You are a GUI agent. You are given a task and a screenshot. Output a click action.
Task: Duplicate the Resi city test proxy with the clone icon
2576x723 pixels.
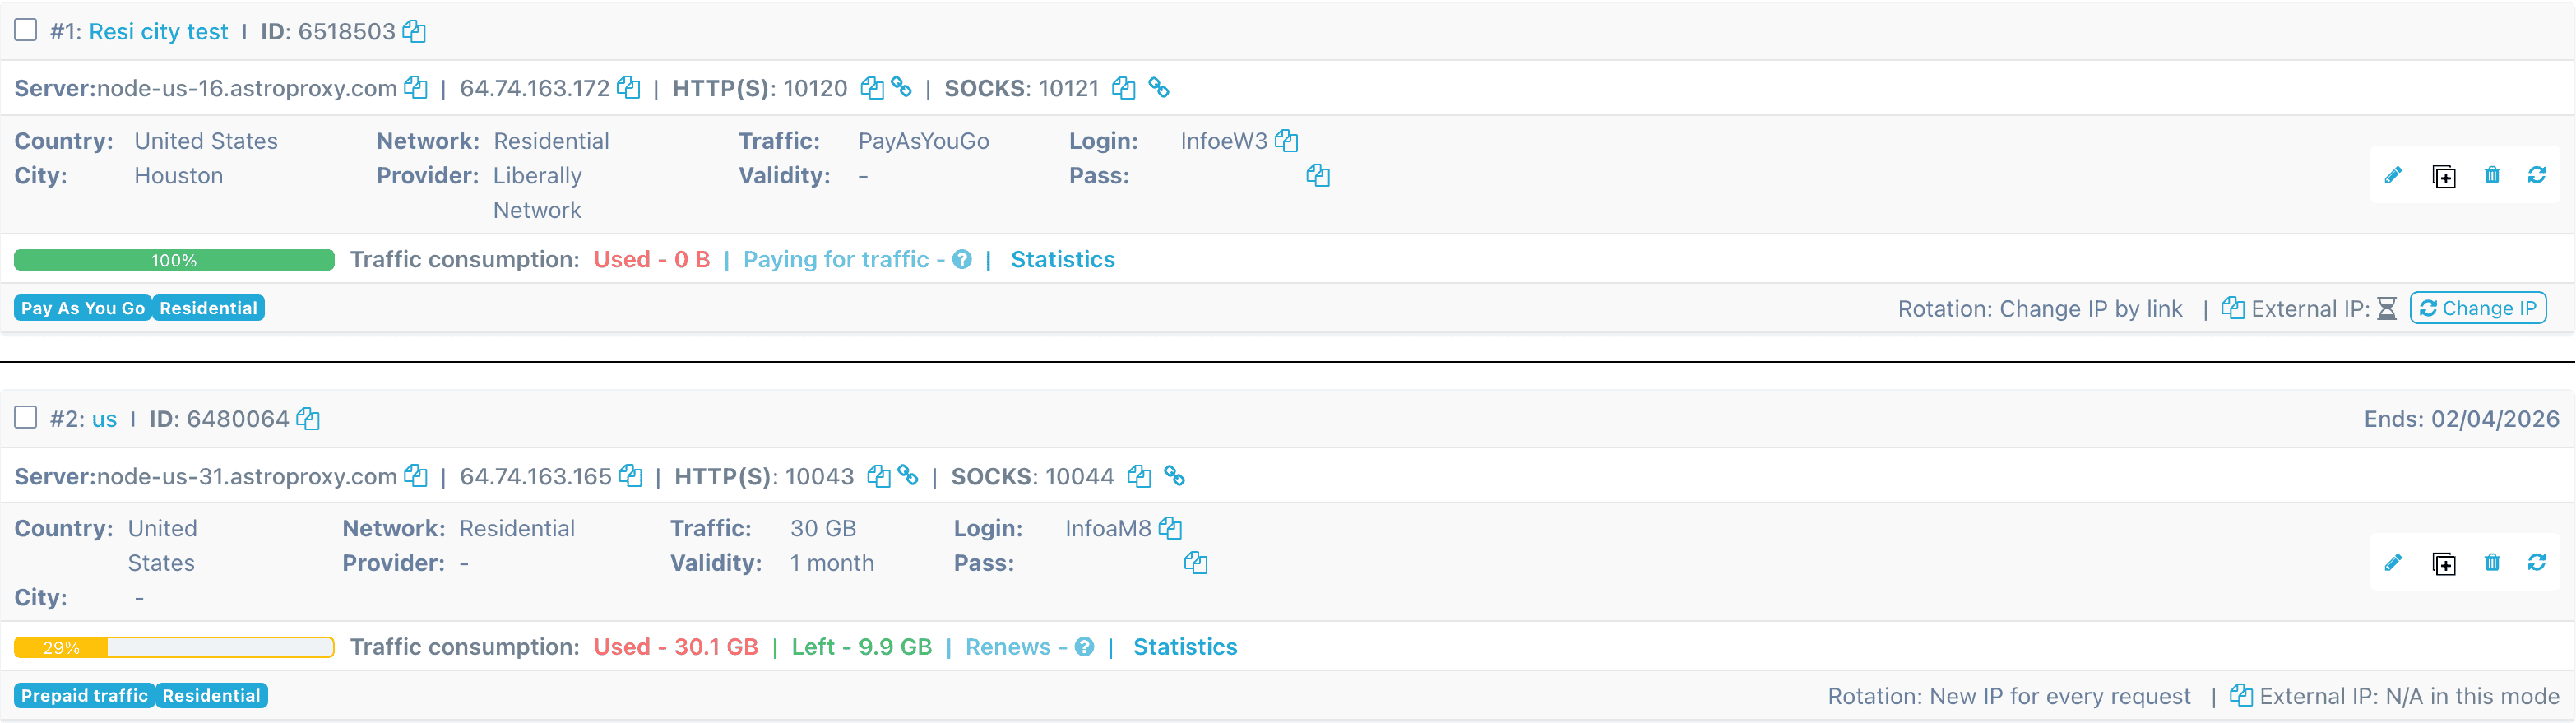pos(2443,177)
